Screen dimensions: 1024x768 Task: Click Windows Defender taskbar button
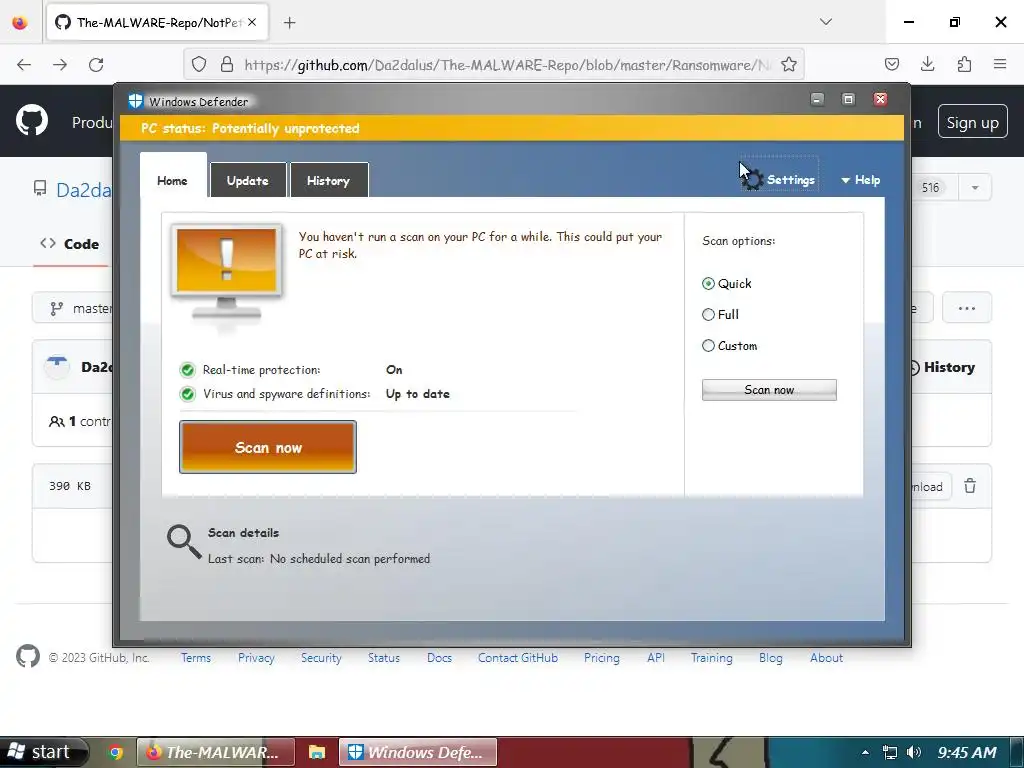418,752
